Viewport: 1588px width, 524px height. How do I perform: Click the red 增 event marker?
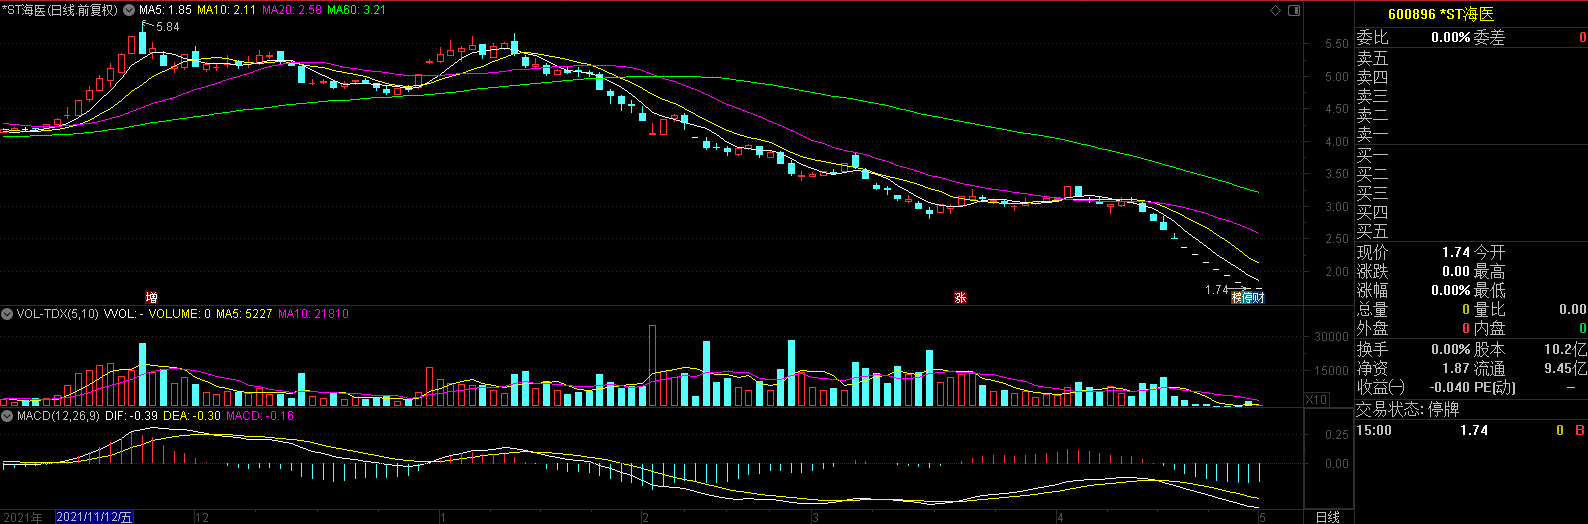pyautogui.click(x=151, y=297)
